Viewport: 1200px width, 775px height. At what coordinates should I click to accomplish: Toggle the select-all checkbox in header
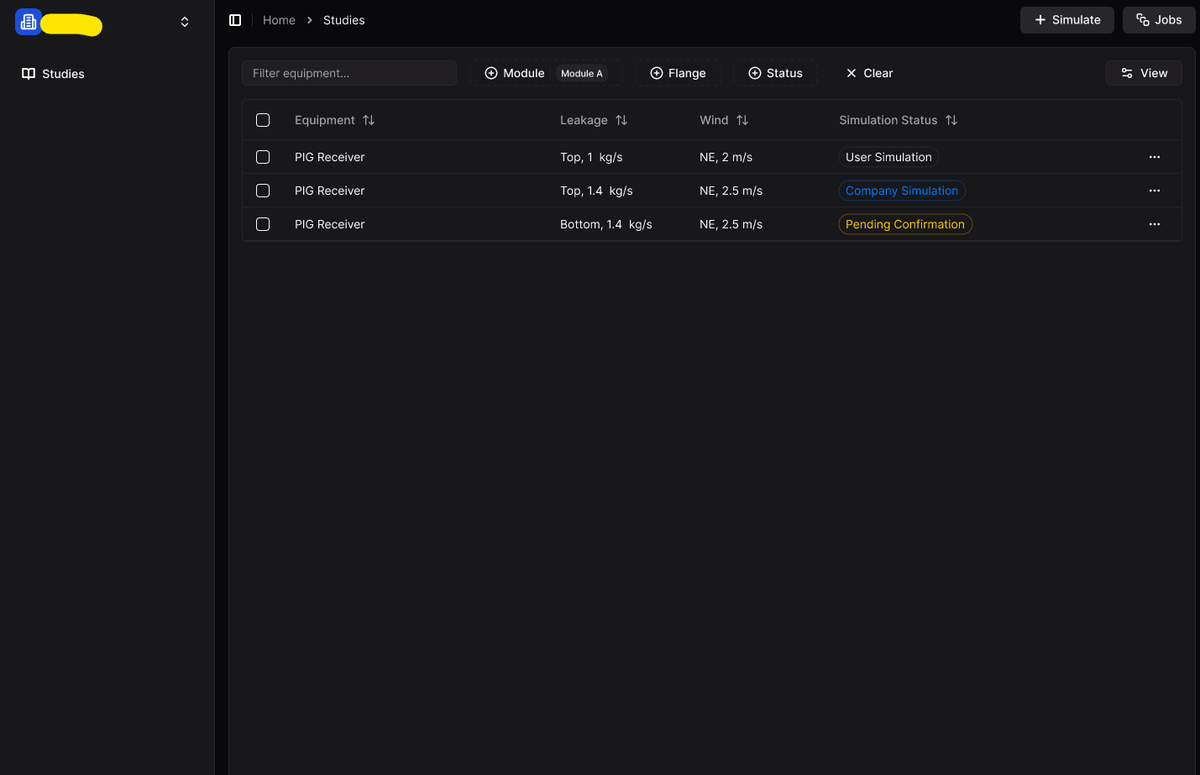263,120
